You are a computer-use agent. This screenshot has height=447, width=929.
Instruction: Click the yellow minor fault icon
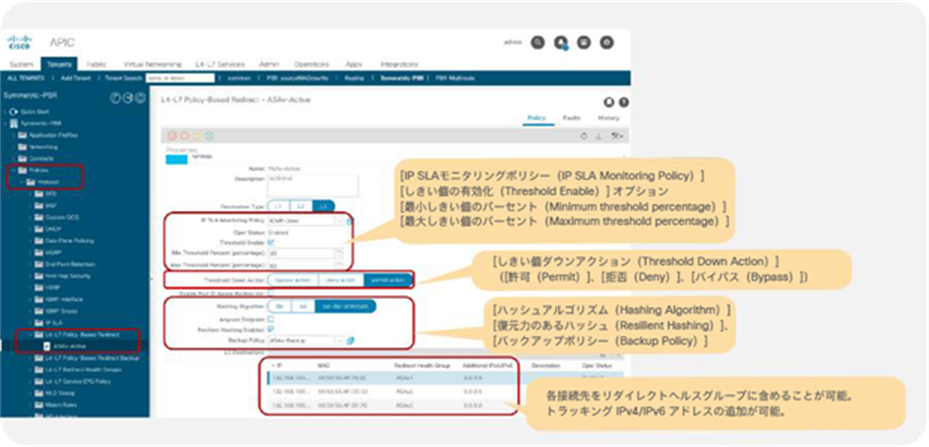pyautogui.click(x=197, y=136)
